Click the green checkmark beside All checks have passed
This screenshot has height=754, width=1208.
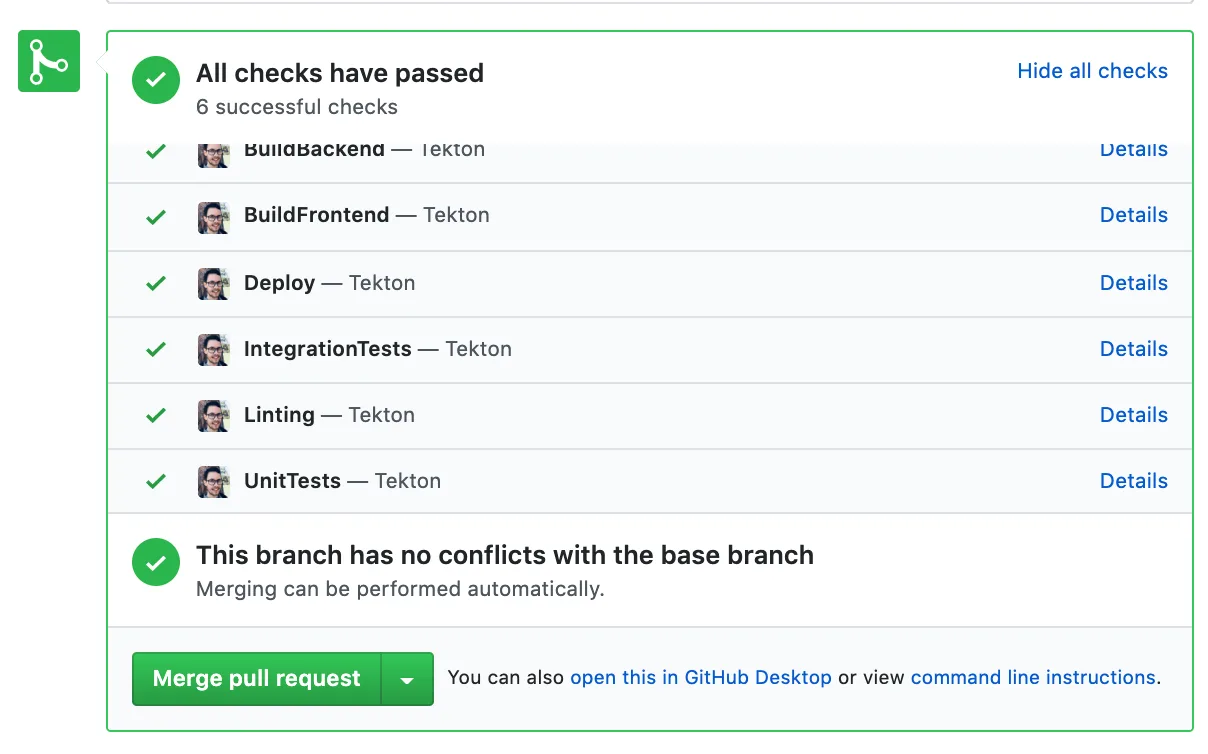(156, 80)
